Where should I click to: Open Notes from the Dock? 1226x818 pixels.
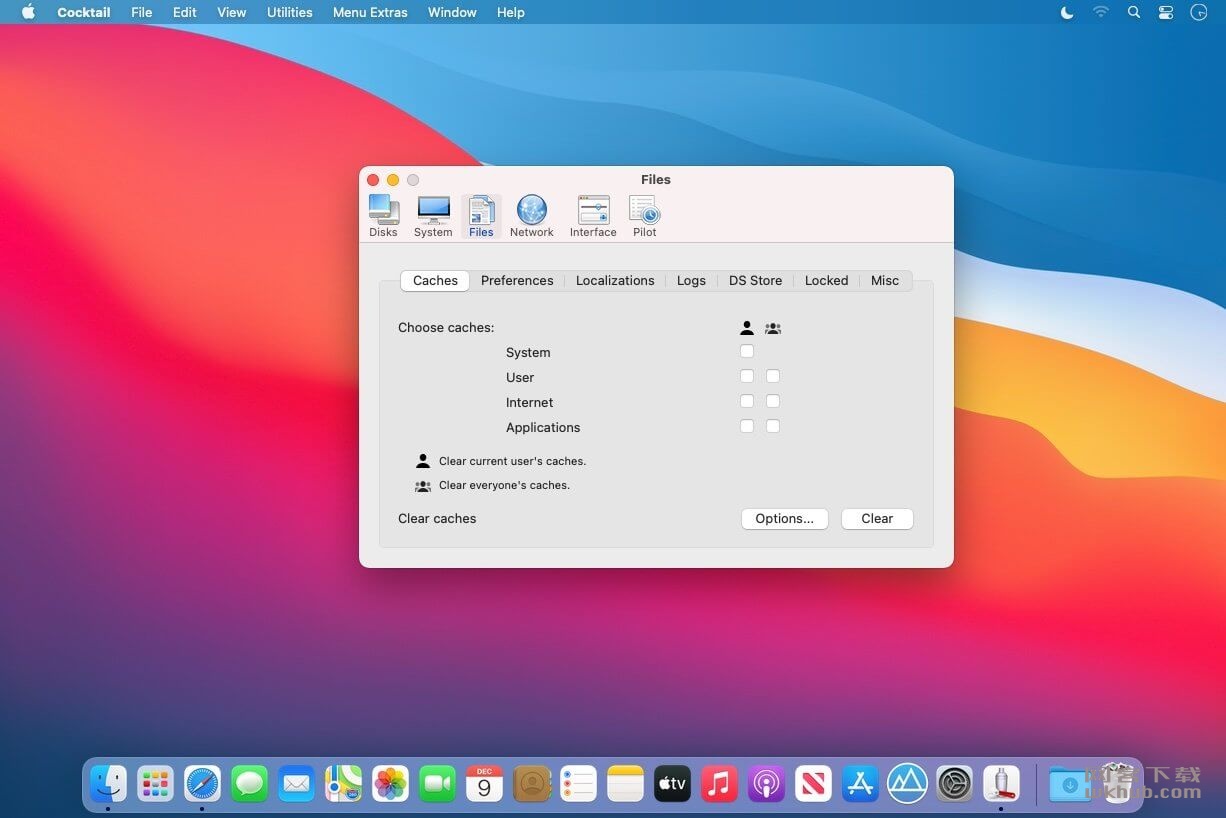626,784
